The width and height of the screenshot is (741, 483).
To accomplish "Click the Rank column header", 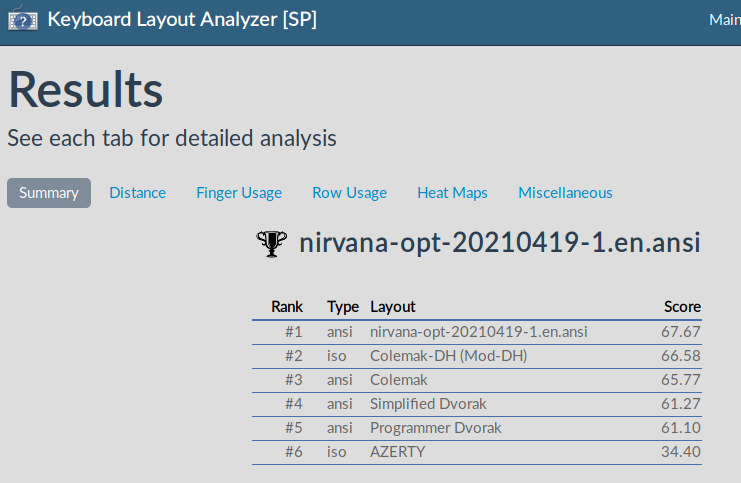I will coord(287,307).
